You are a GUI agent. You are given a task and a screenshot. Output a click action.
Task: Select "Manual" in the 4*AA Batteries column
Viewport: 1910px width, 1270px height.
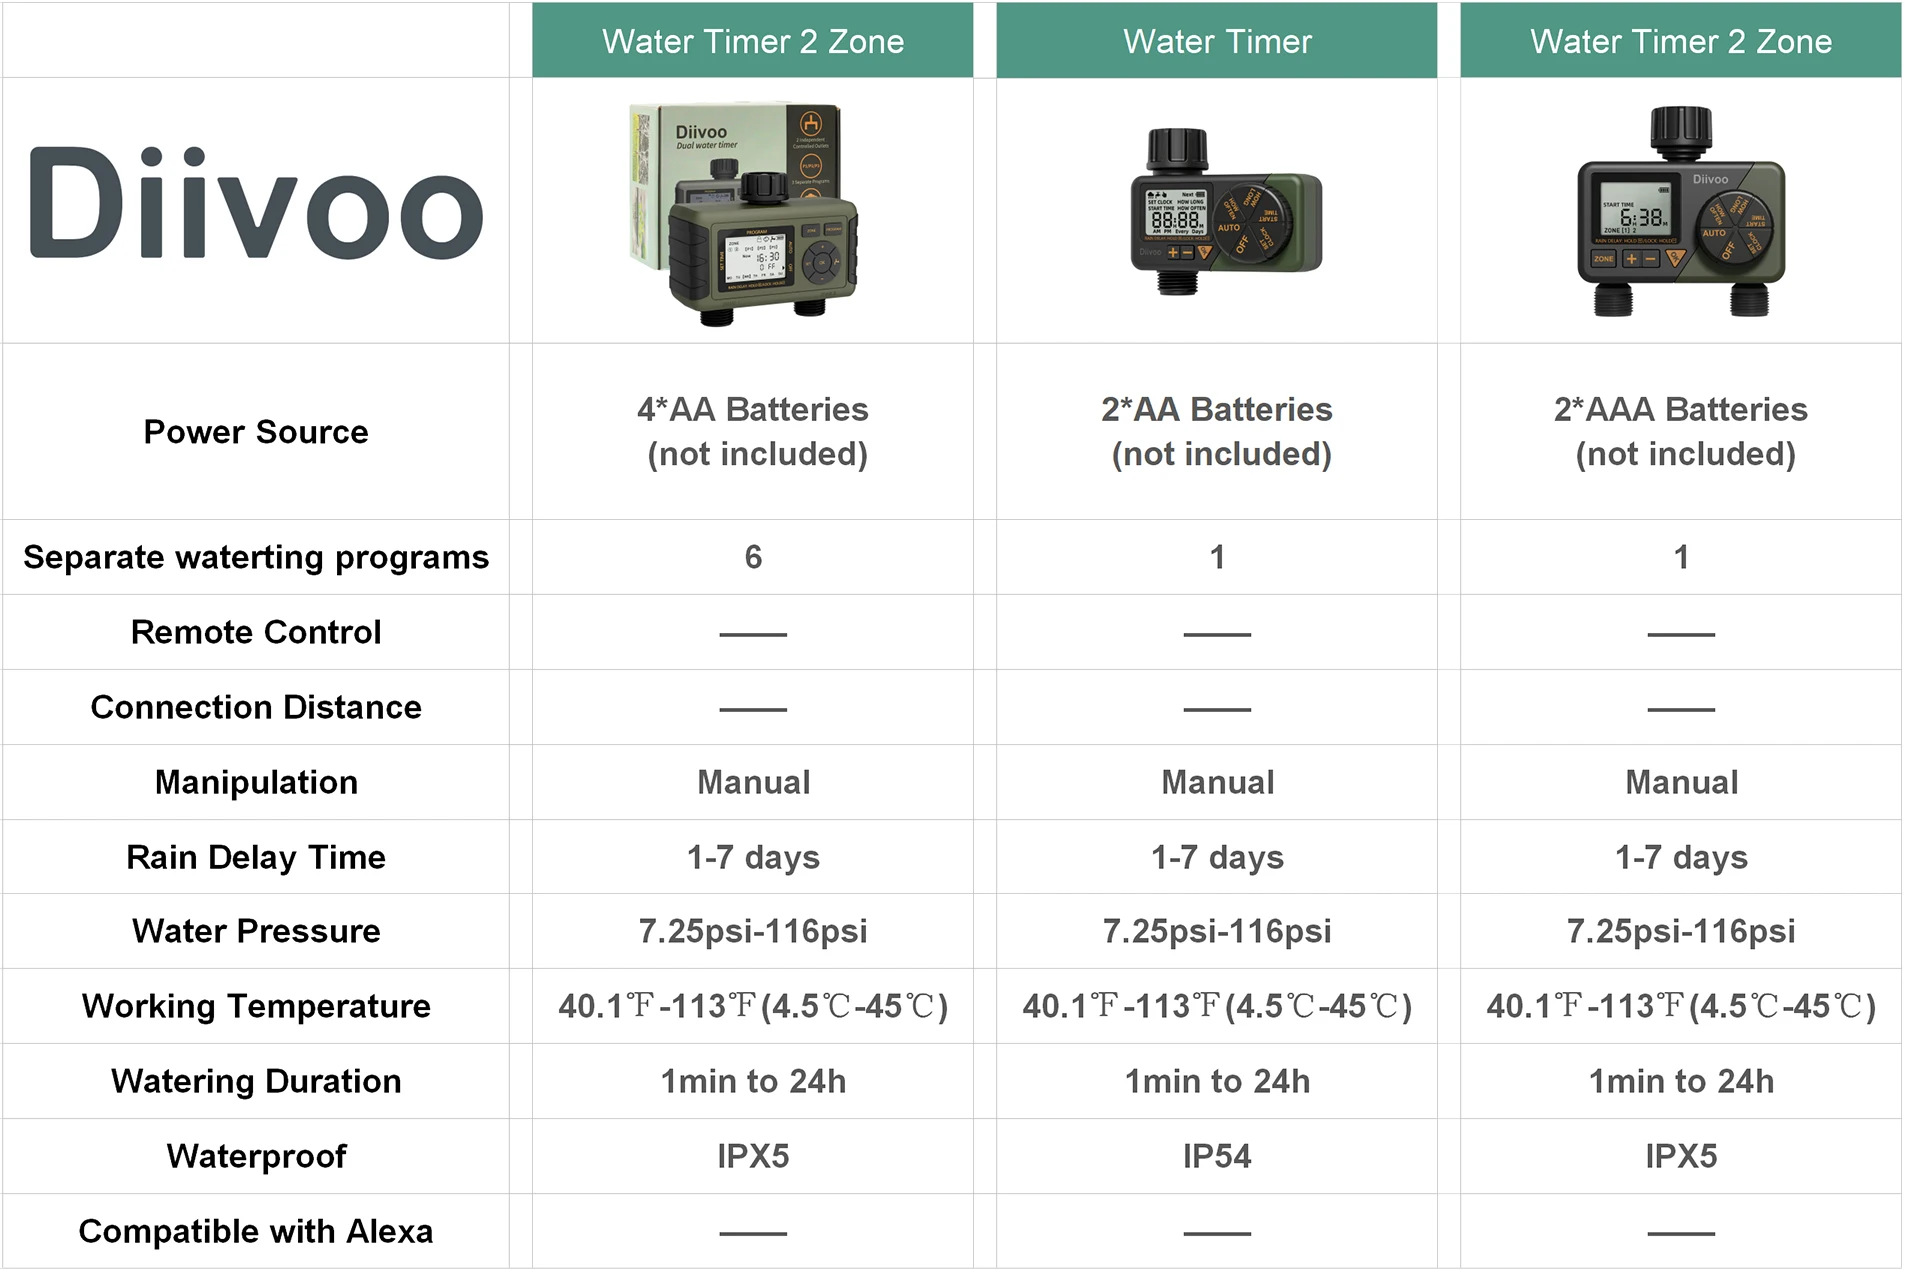tap(753, 782)
